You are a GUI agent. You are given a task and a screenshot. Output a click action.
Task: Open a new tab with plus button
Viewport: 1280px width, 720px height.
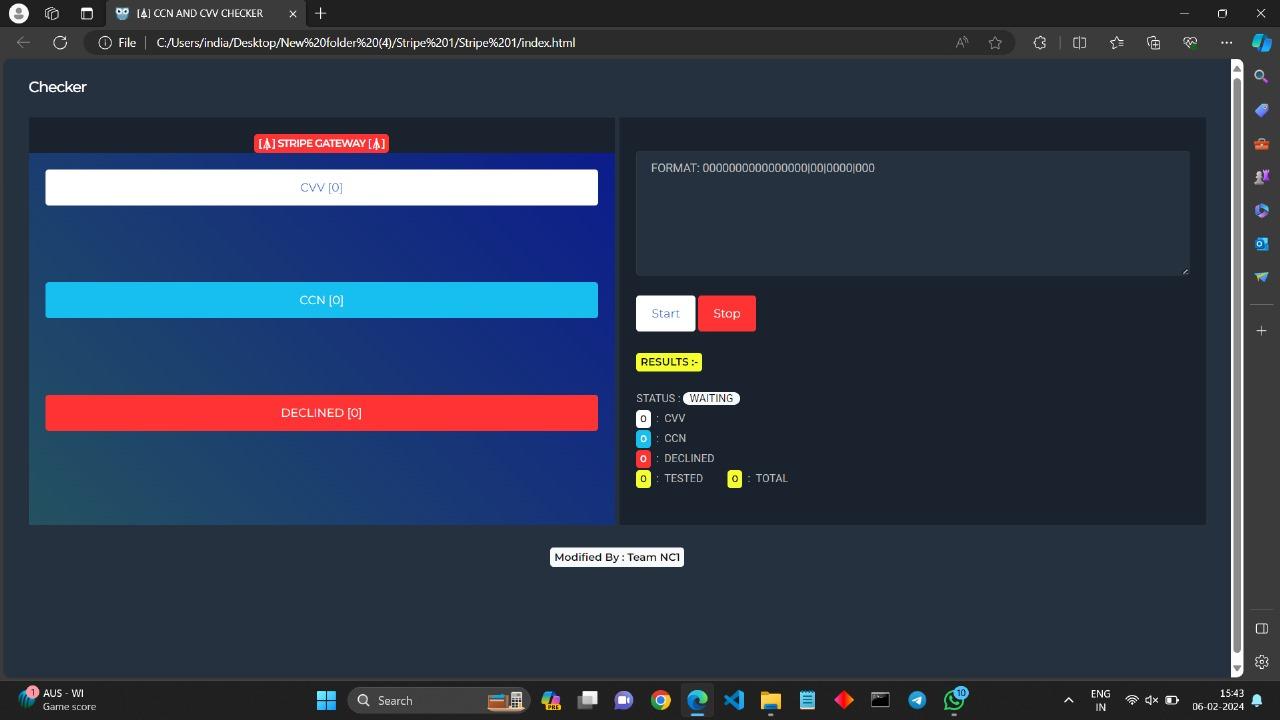[320, 13]
